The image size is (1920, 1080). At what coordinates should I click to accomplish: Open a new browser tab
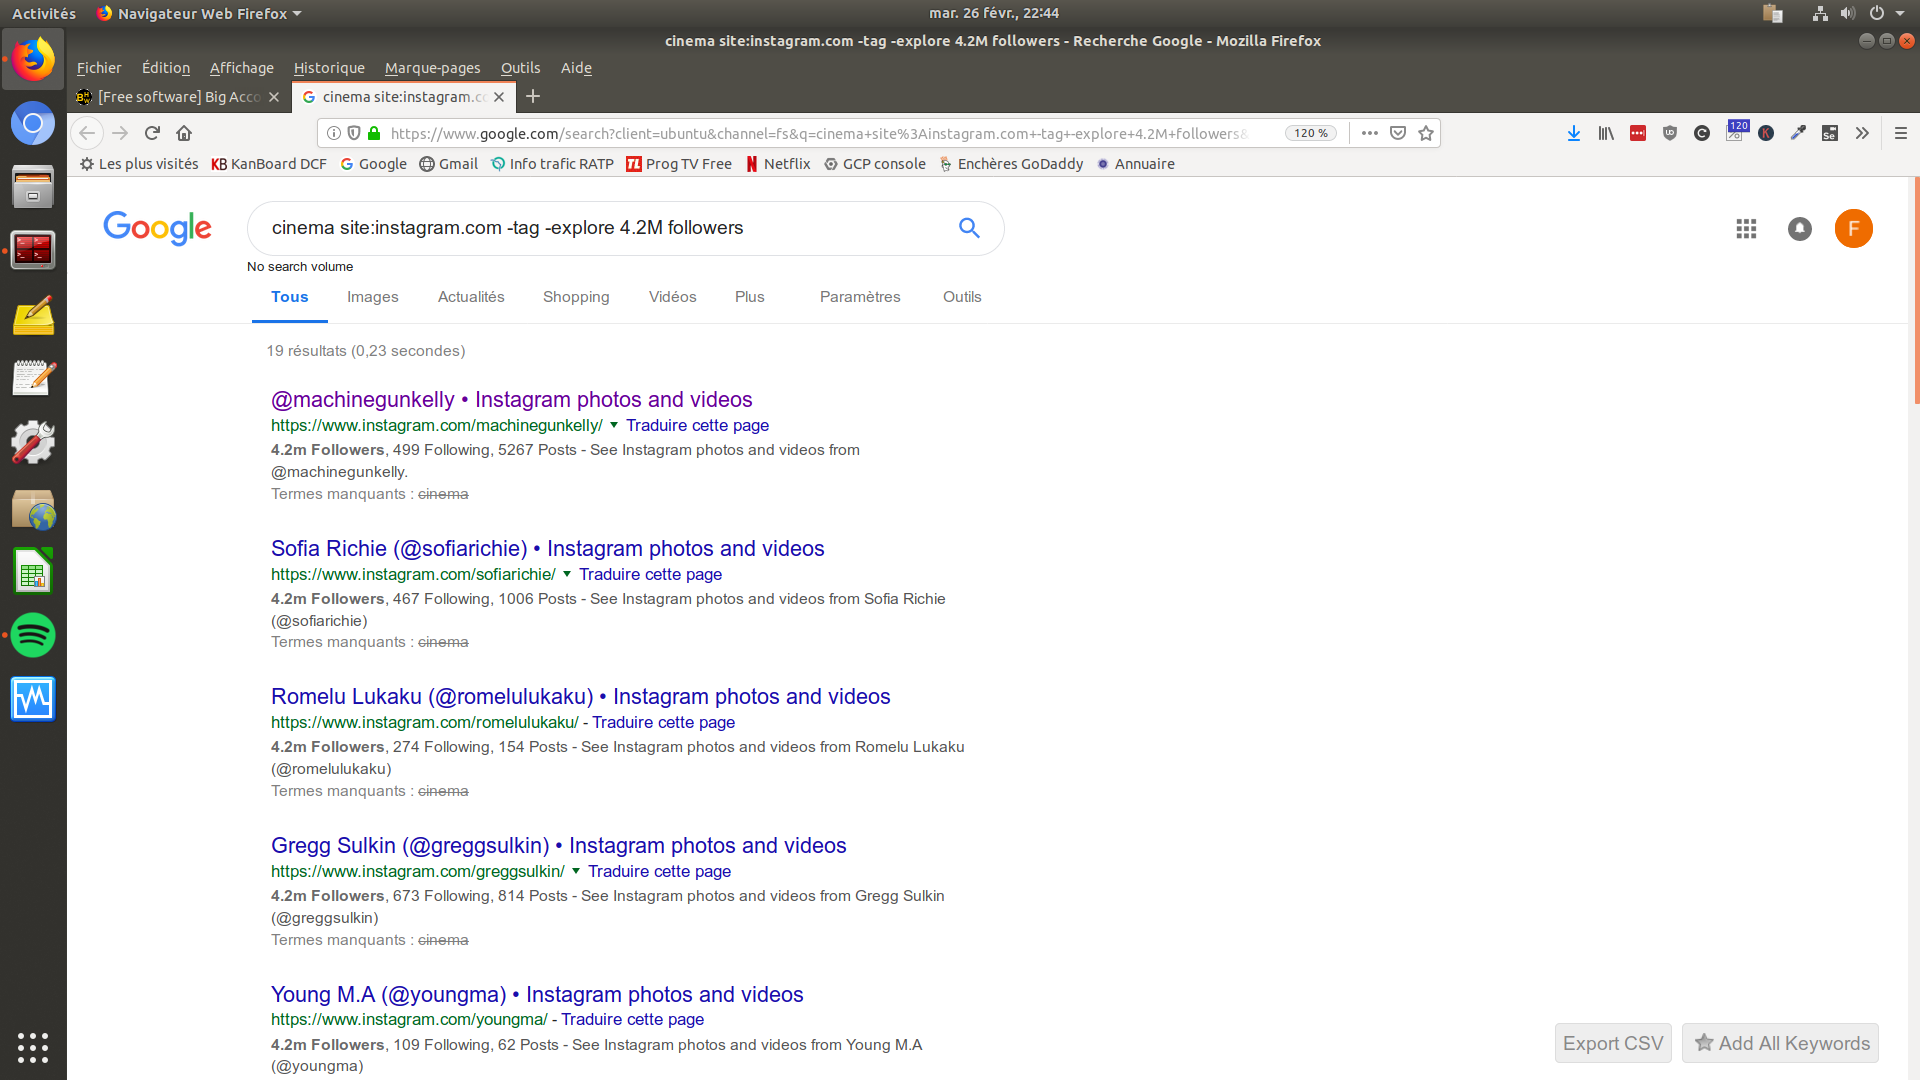click(x=533, y=96)
